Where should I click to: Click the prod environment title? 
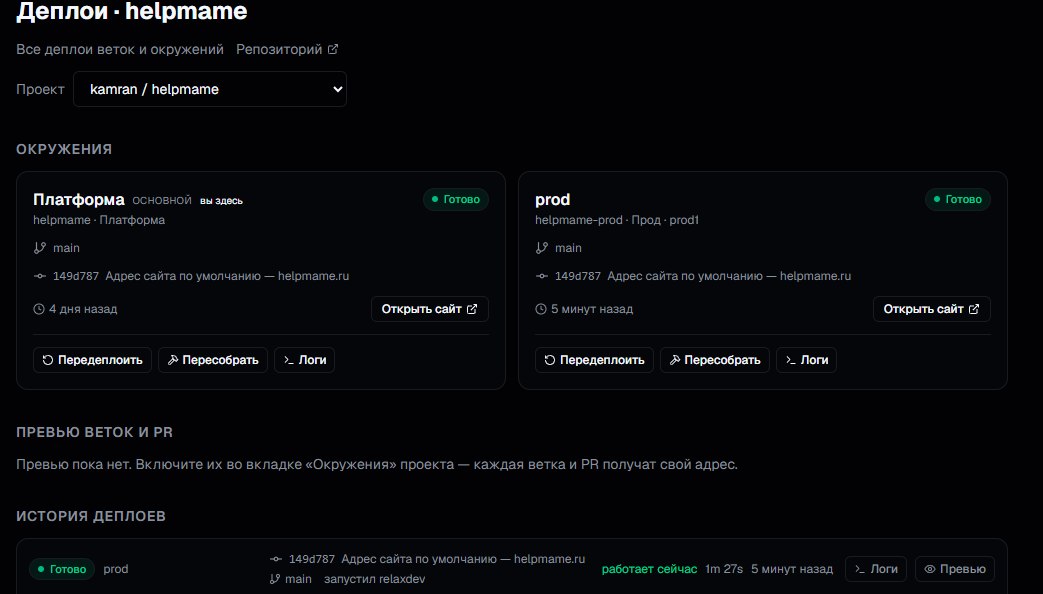pyautogui.click(x=553, y=200)
